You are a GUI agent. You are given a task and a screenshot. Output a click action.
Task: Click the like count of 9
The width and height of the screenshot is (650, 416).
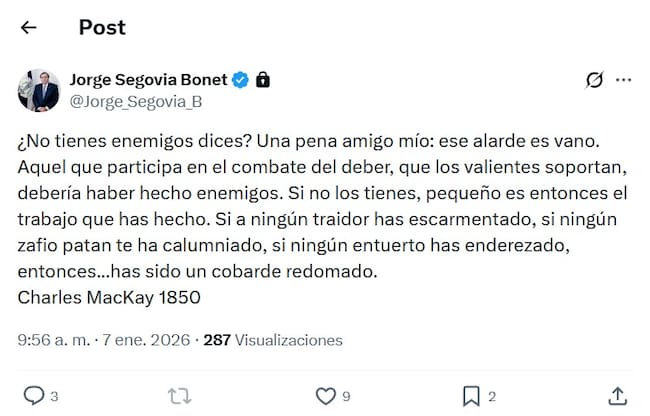346,396
